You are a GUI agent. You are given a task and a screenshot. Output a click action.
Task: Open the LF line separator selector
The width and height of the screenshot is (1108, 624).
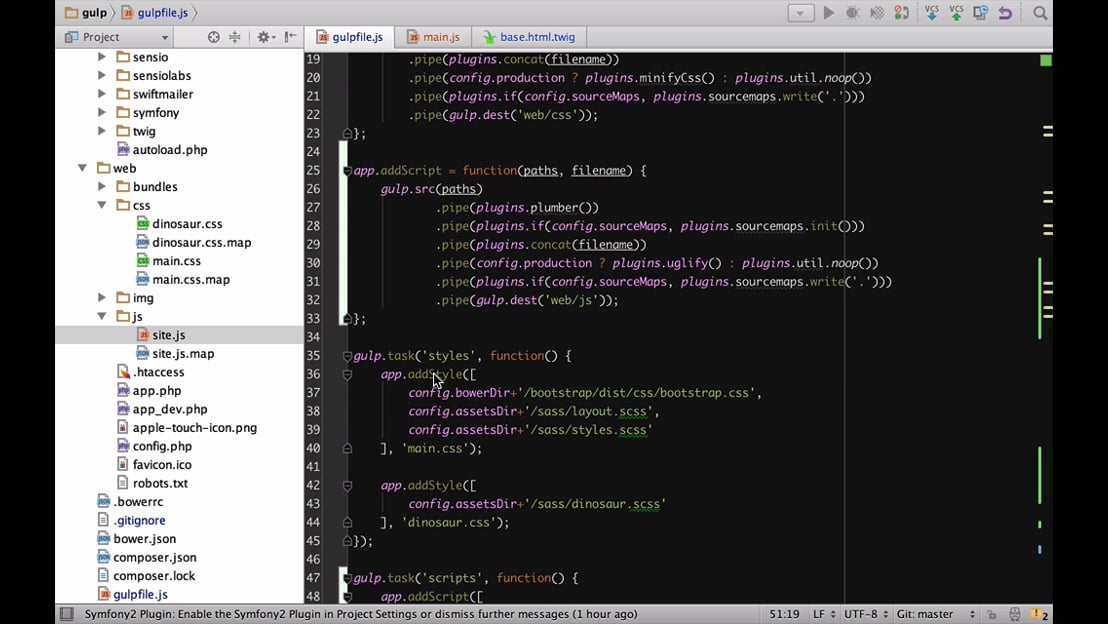tap(824, 614)
